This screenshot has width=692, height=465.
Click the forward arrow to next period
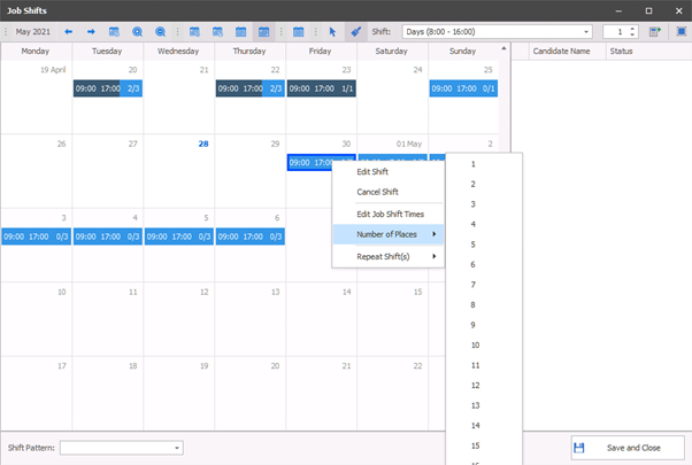pos(91,32)
